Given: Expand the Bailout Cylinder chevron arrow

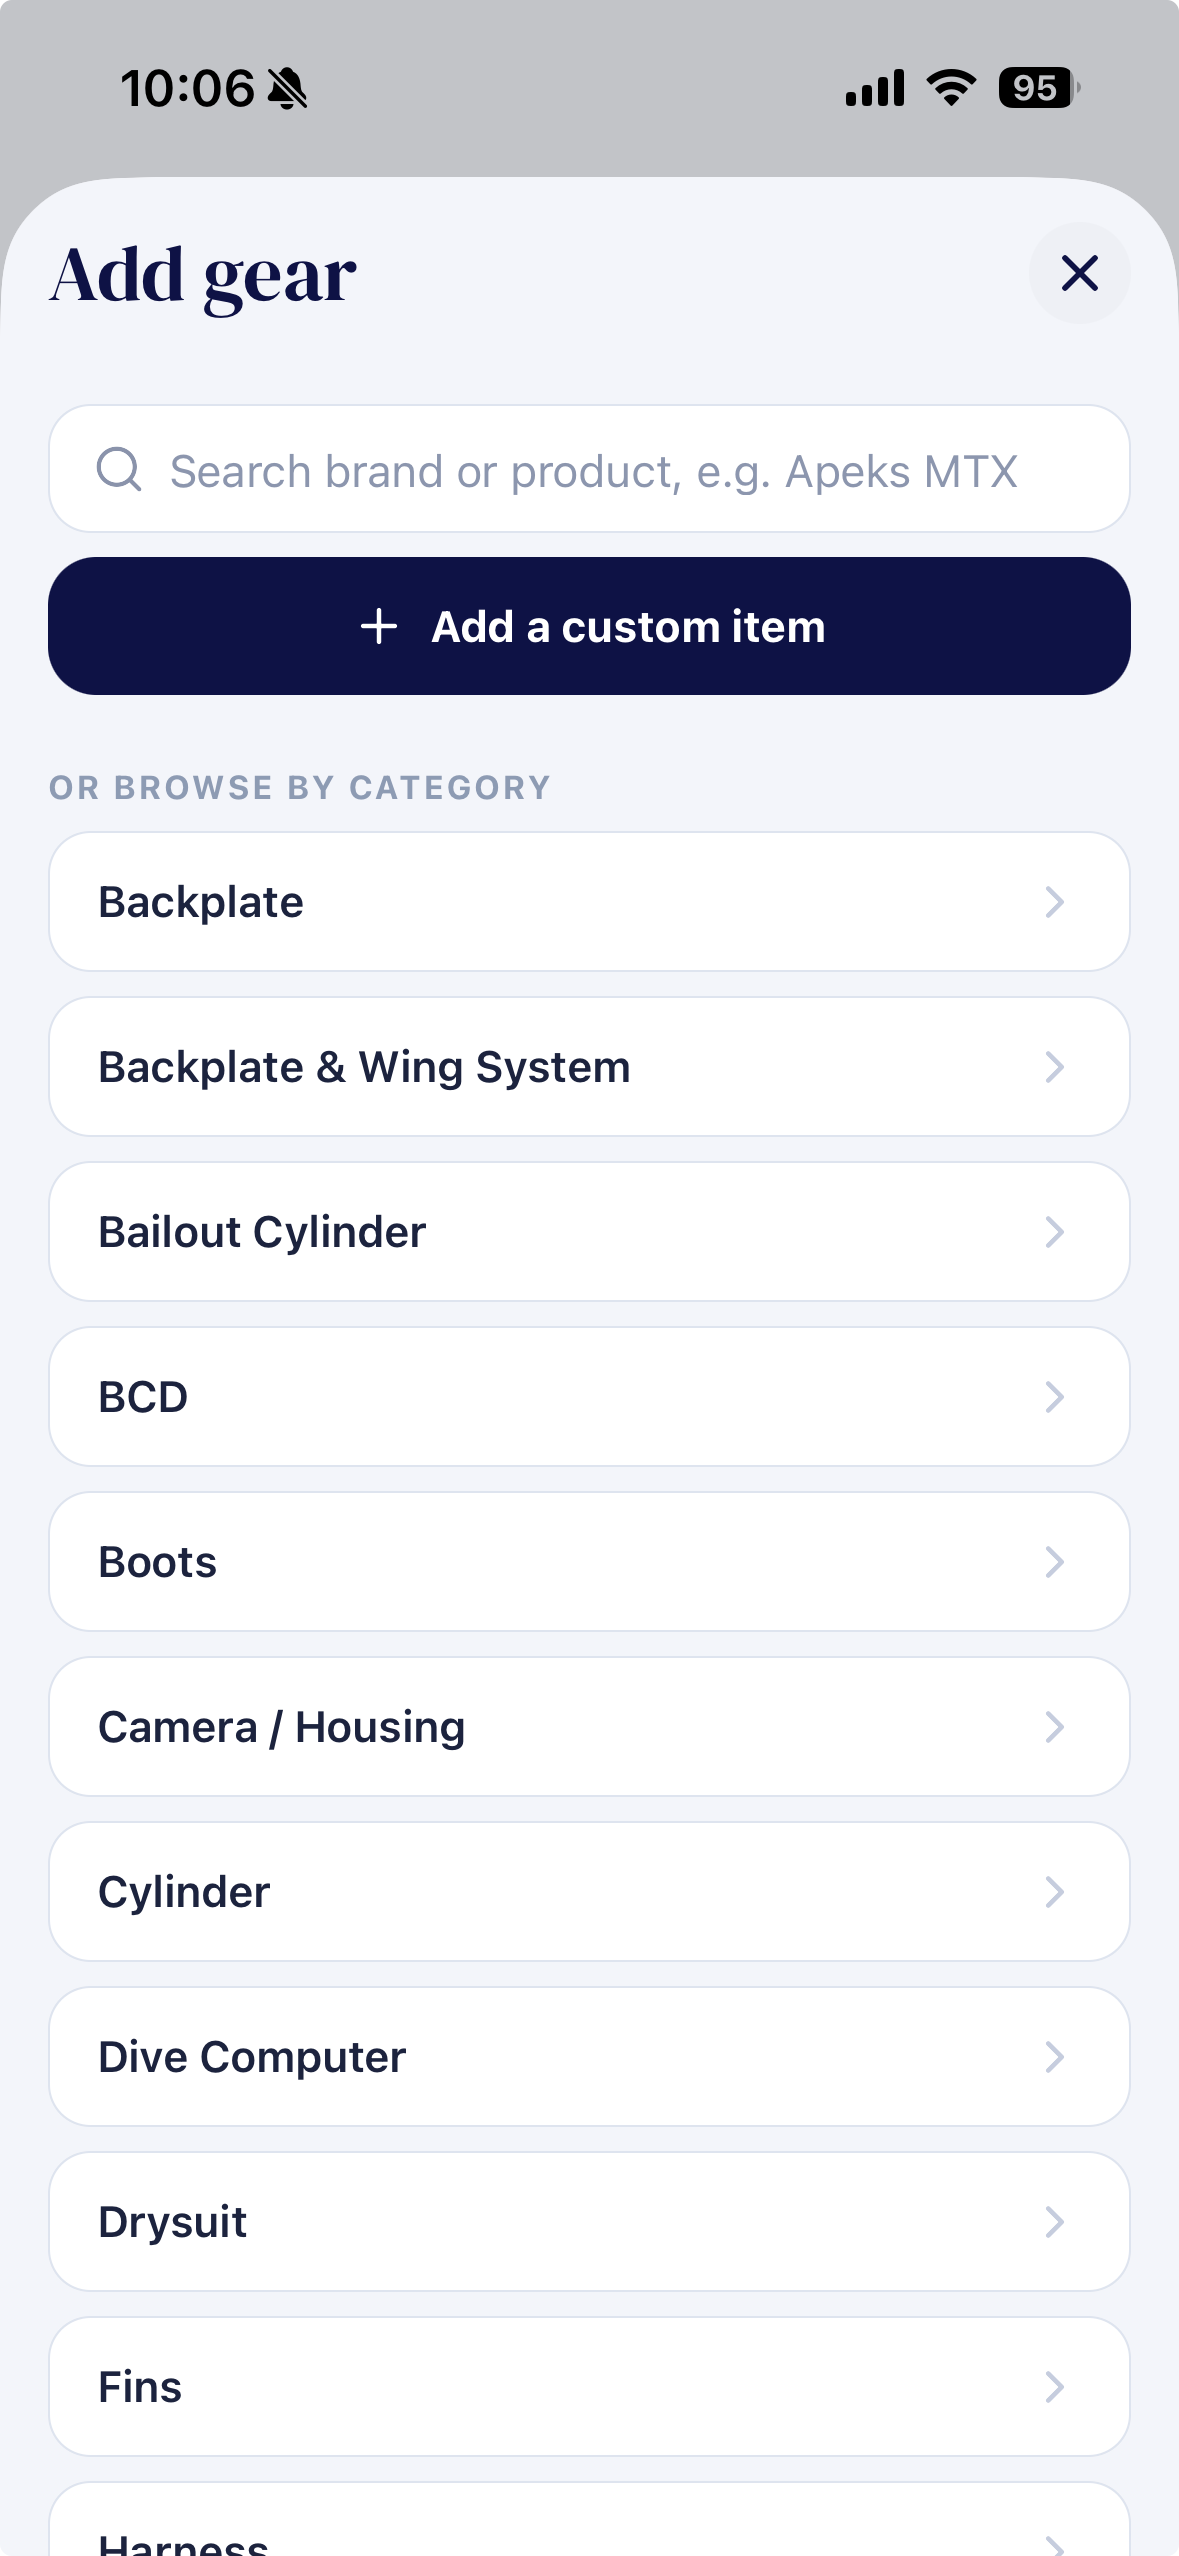Looking at the screenshot, I should pyautogui.click(x=1054, y=1232).
